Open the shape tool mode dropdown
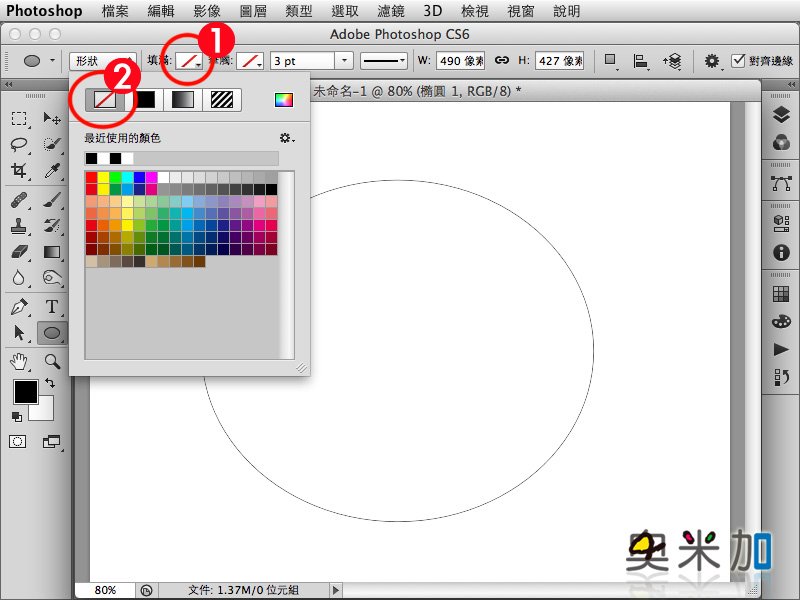Viewport: 800px width, 600px height. [103, 61]
